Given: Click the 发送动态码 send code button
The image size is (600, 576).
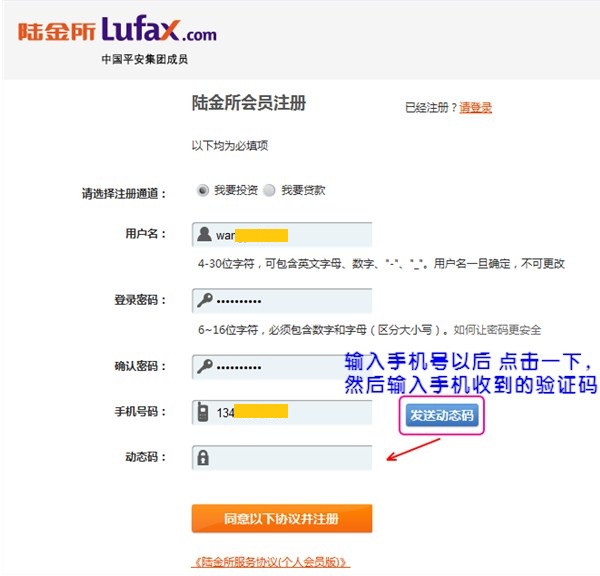Looking at the screenshot, I should [442, 415].
